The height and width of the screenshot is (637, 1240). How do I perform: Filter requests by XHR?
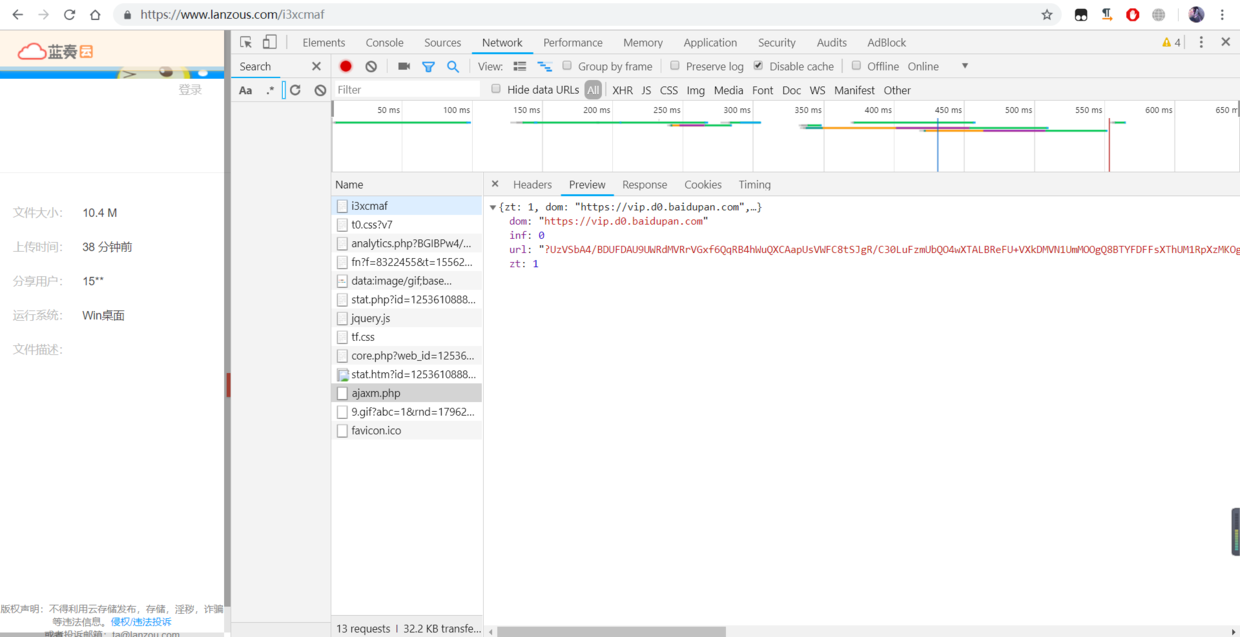pos(622,90)
